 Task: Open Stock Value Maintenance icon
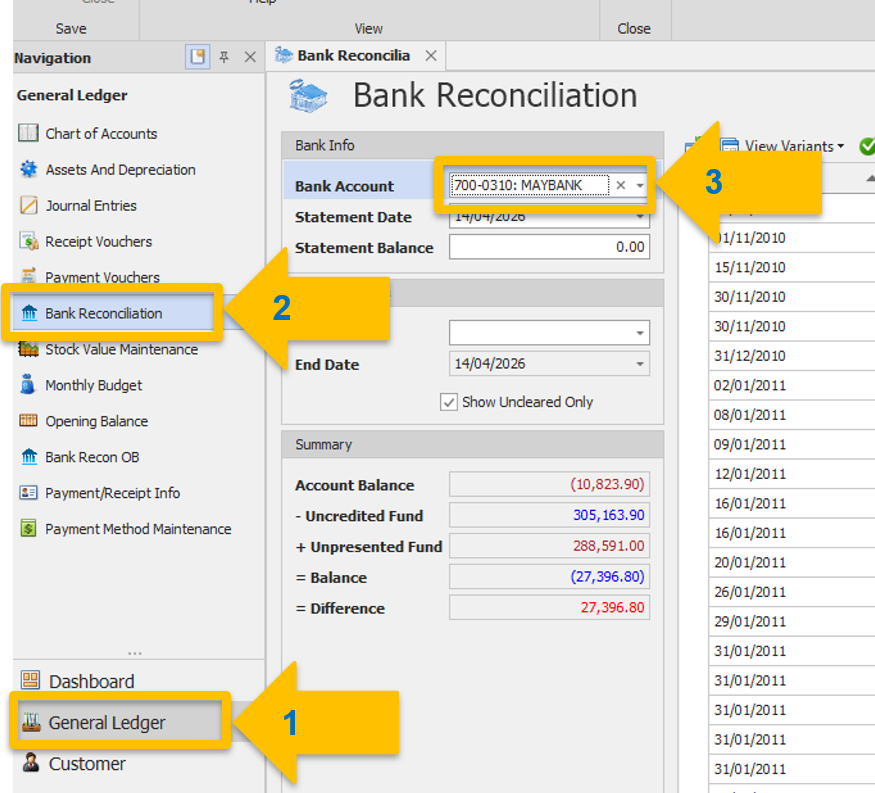pyautogui.click(x=28, y=349)
